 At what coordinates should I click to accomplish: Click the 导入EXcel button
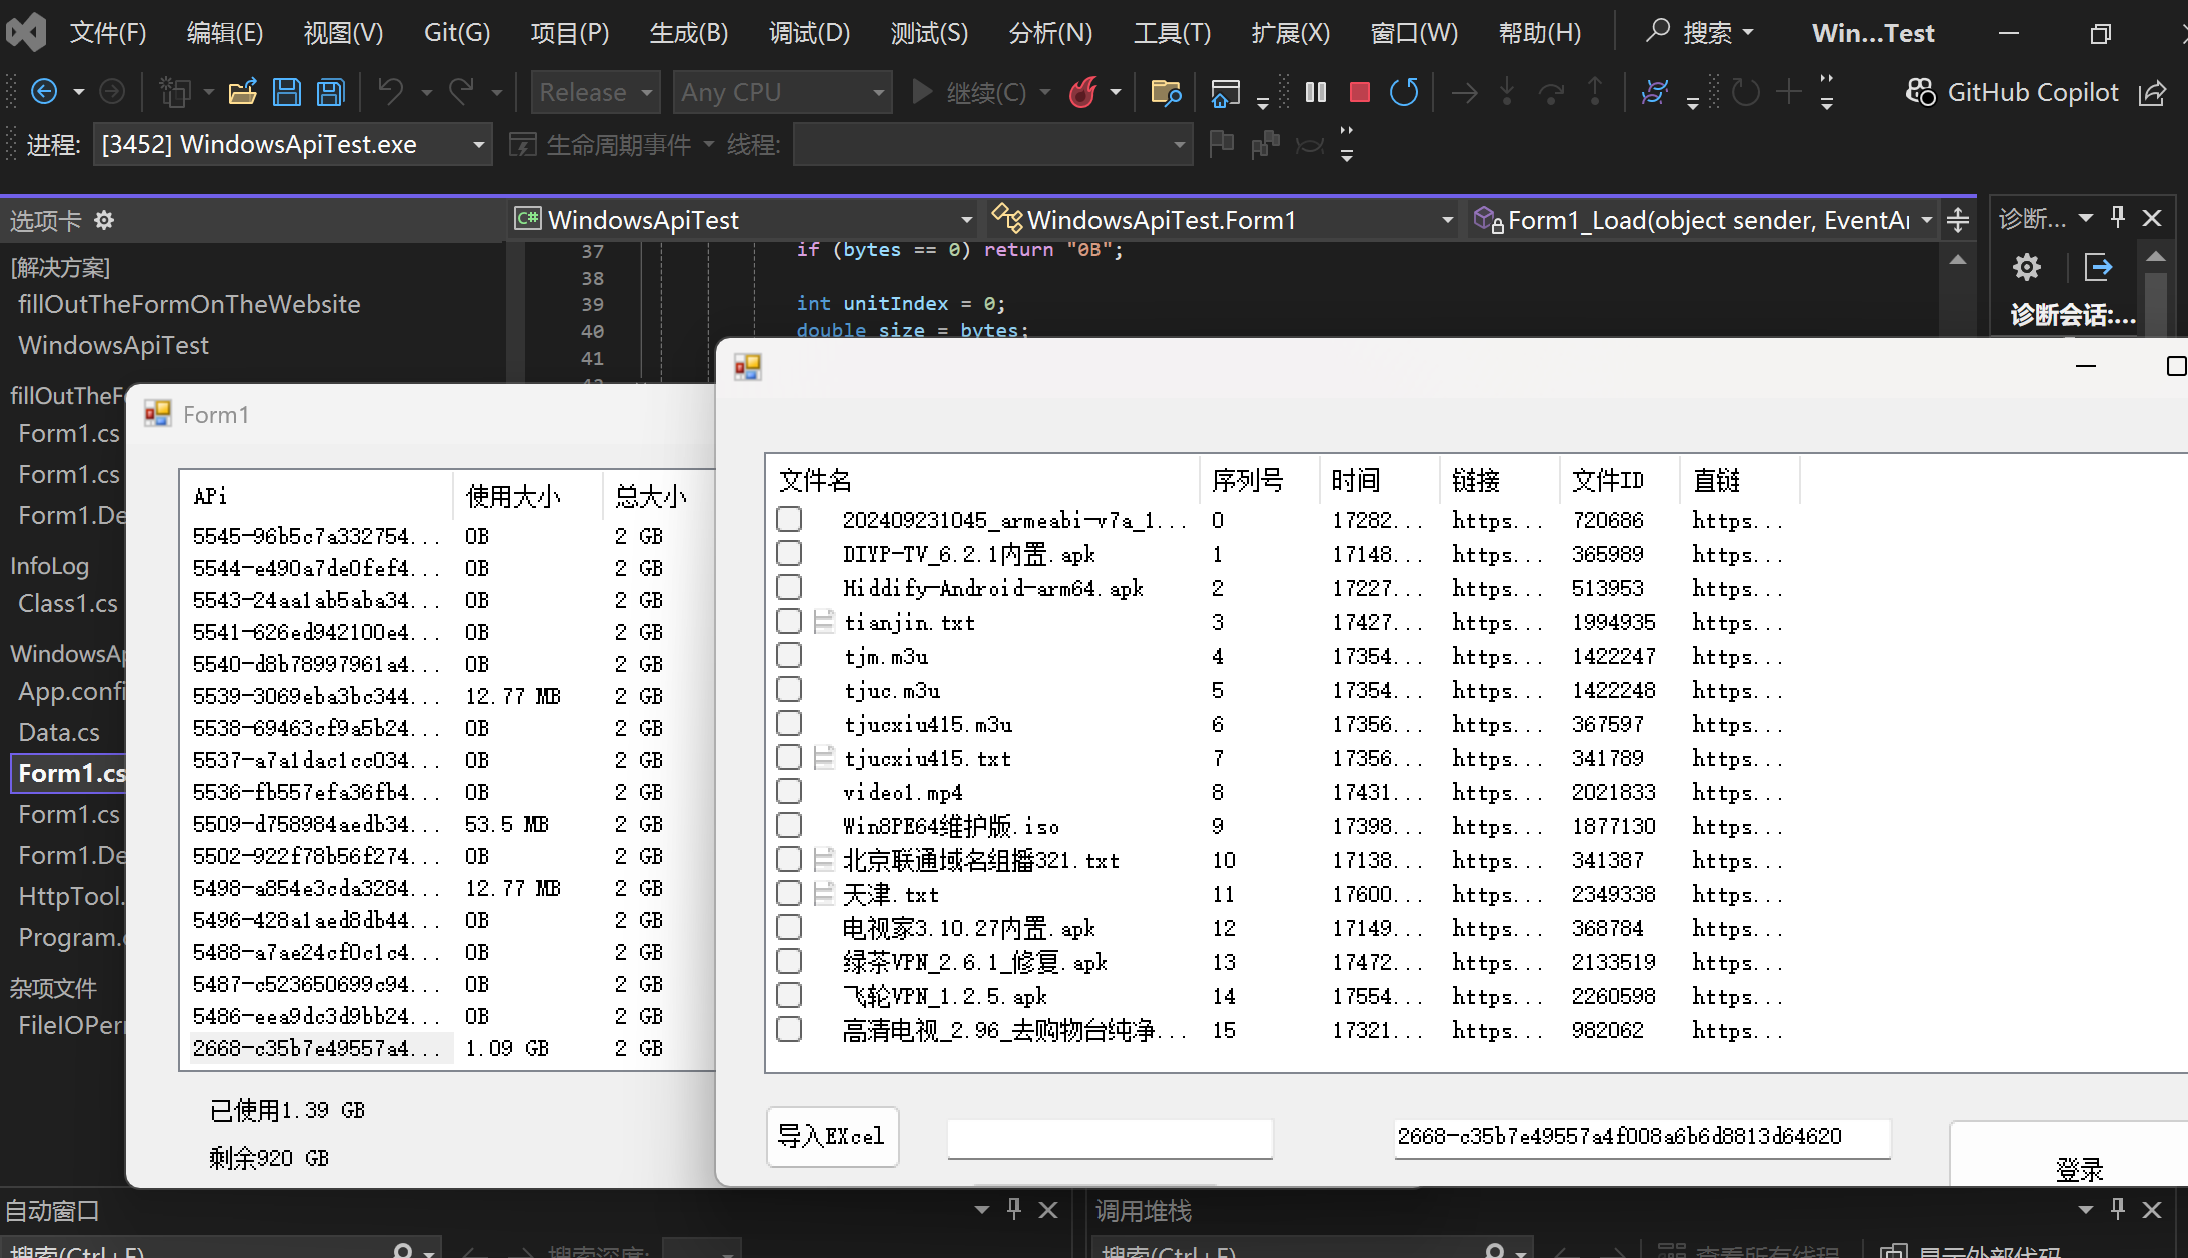(x=832, y=1136)
